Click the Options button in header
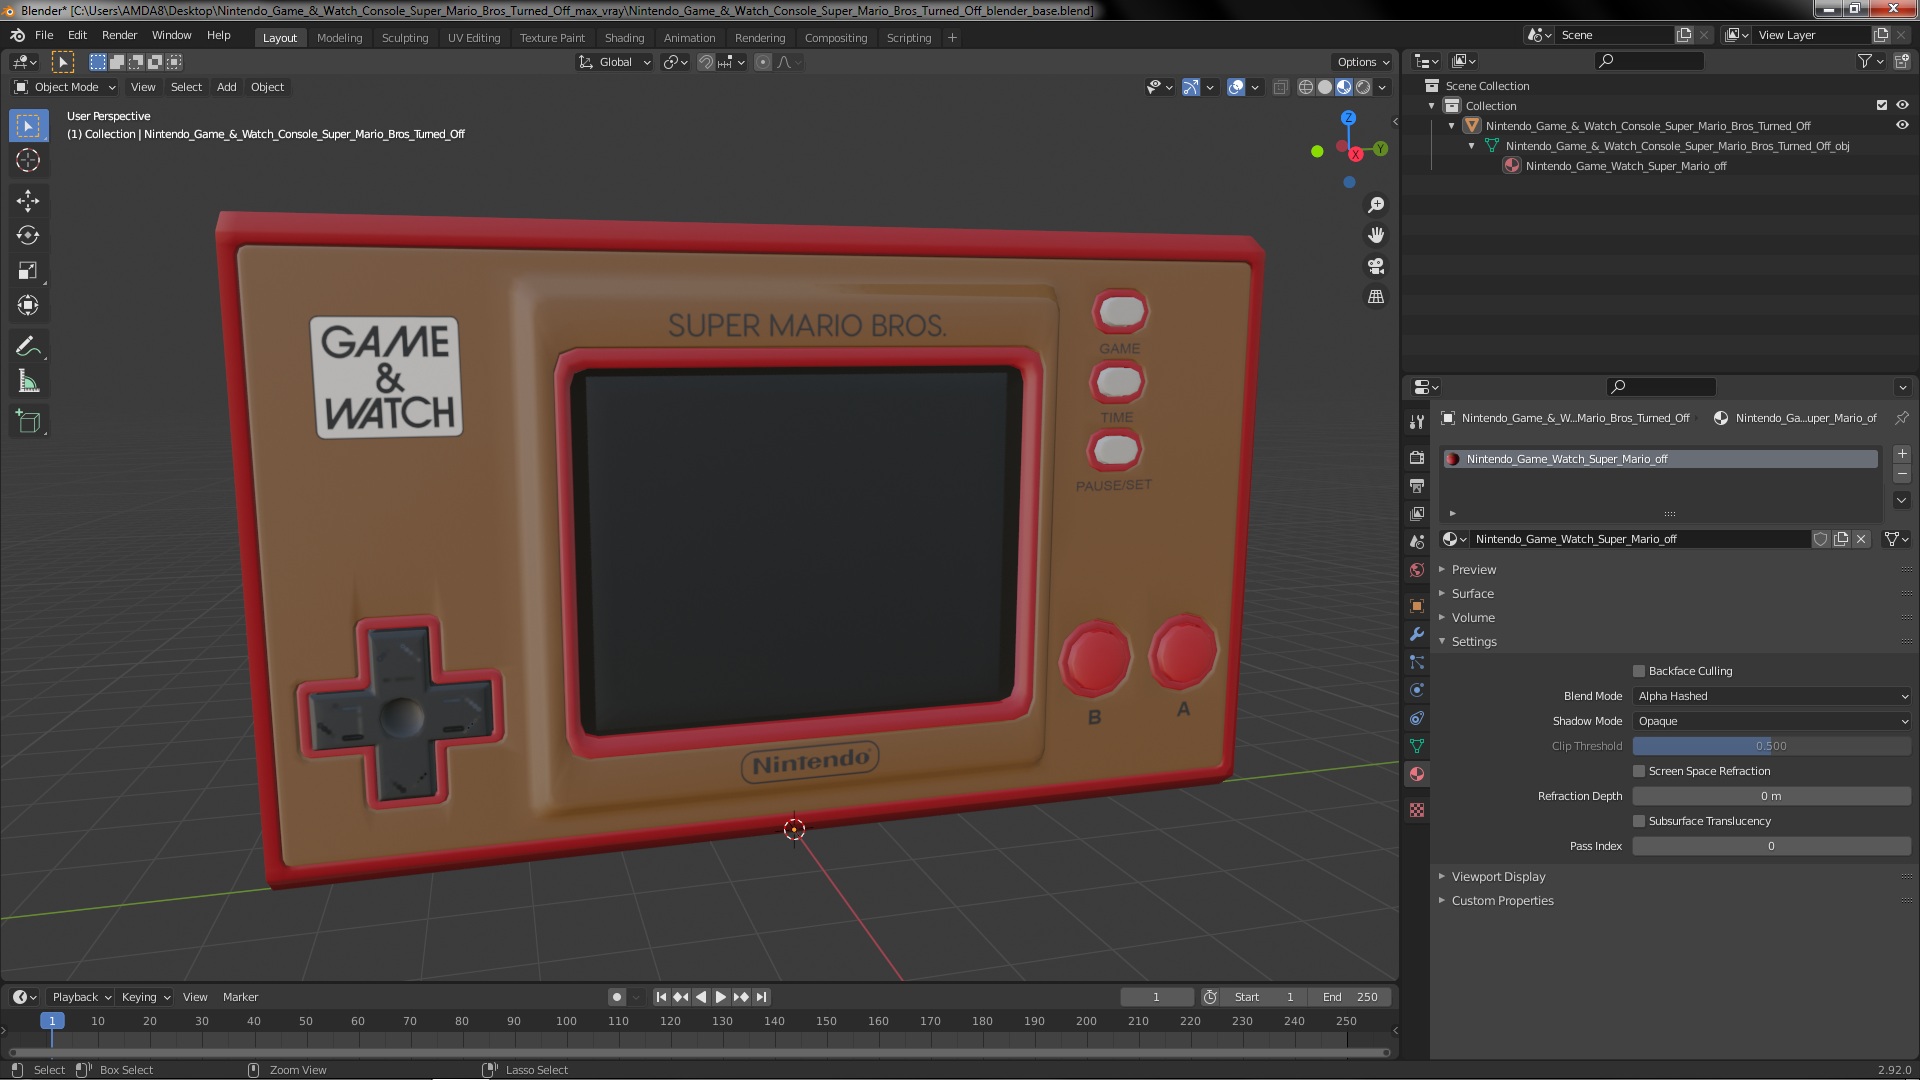The width and height of the screenshot is (1920, 1080). pos(1362,62)
